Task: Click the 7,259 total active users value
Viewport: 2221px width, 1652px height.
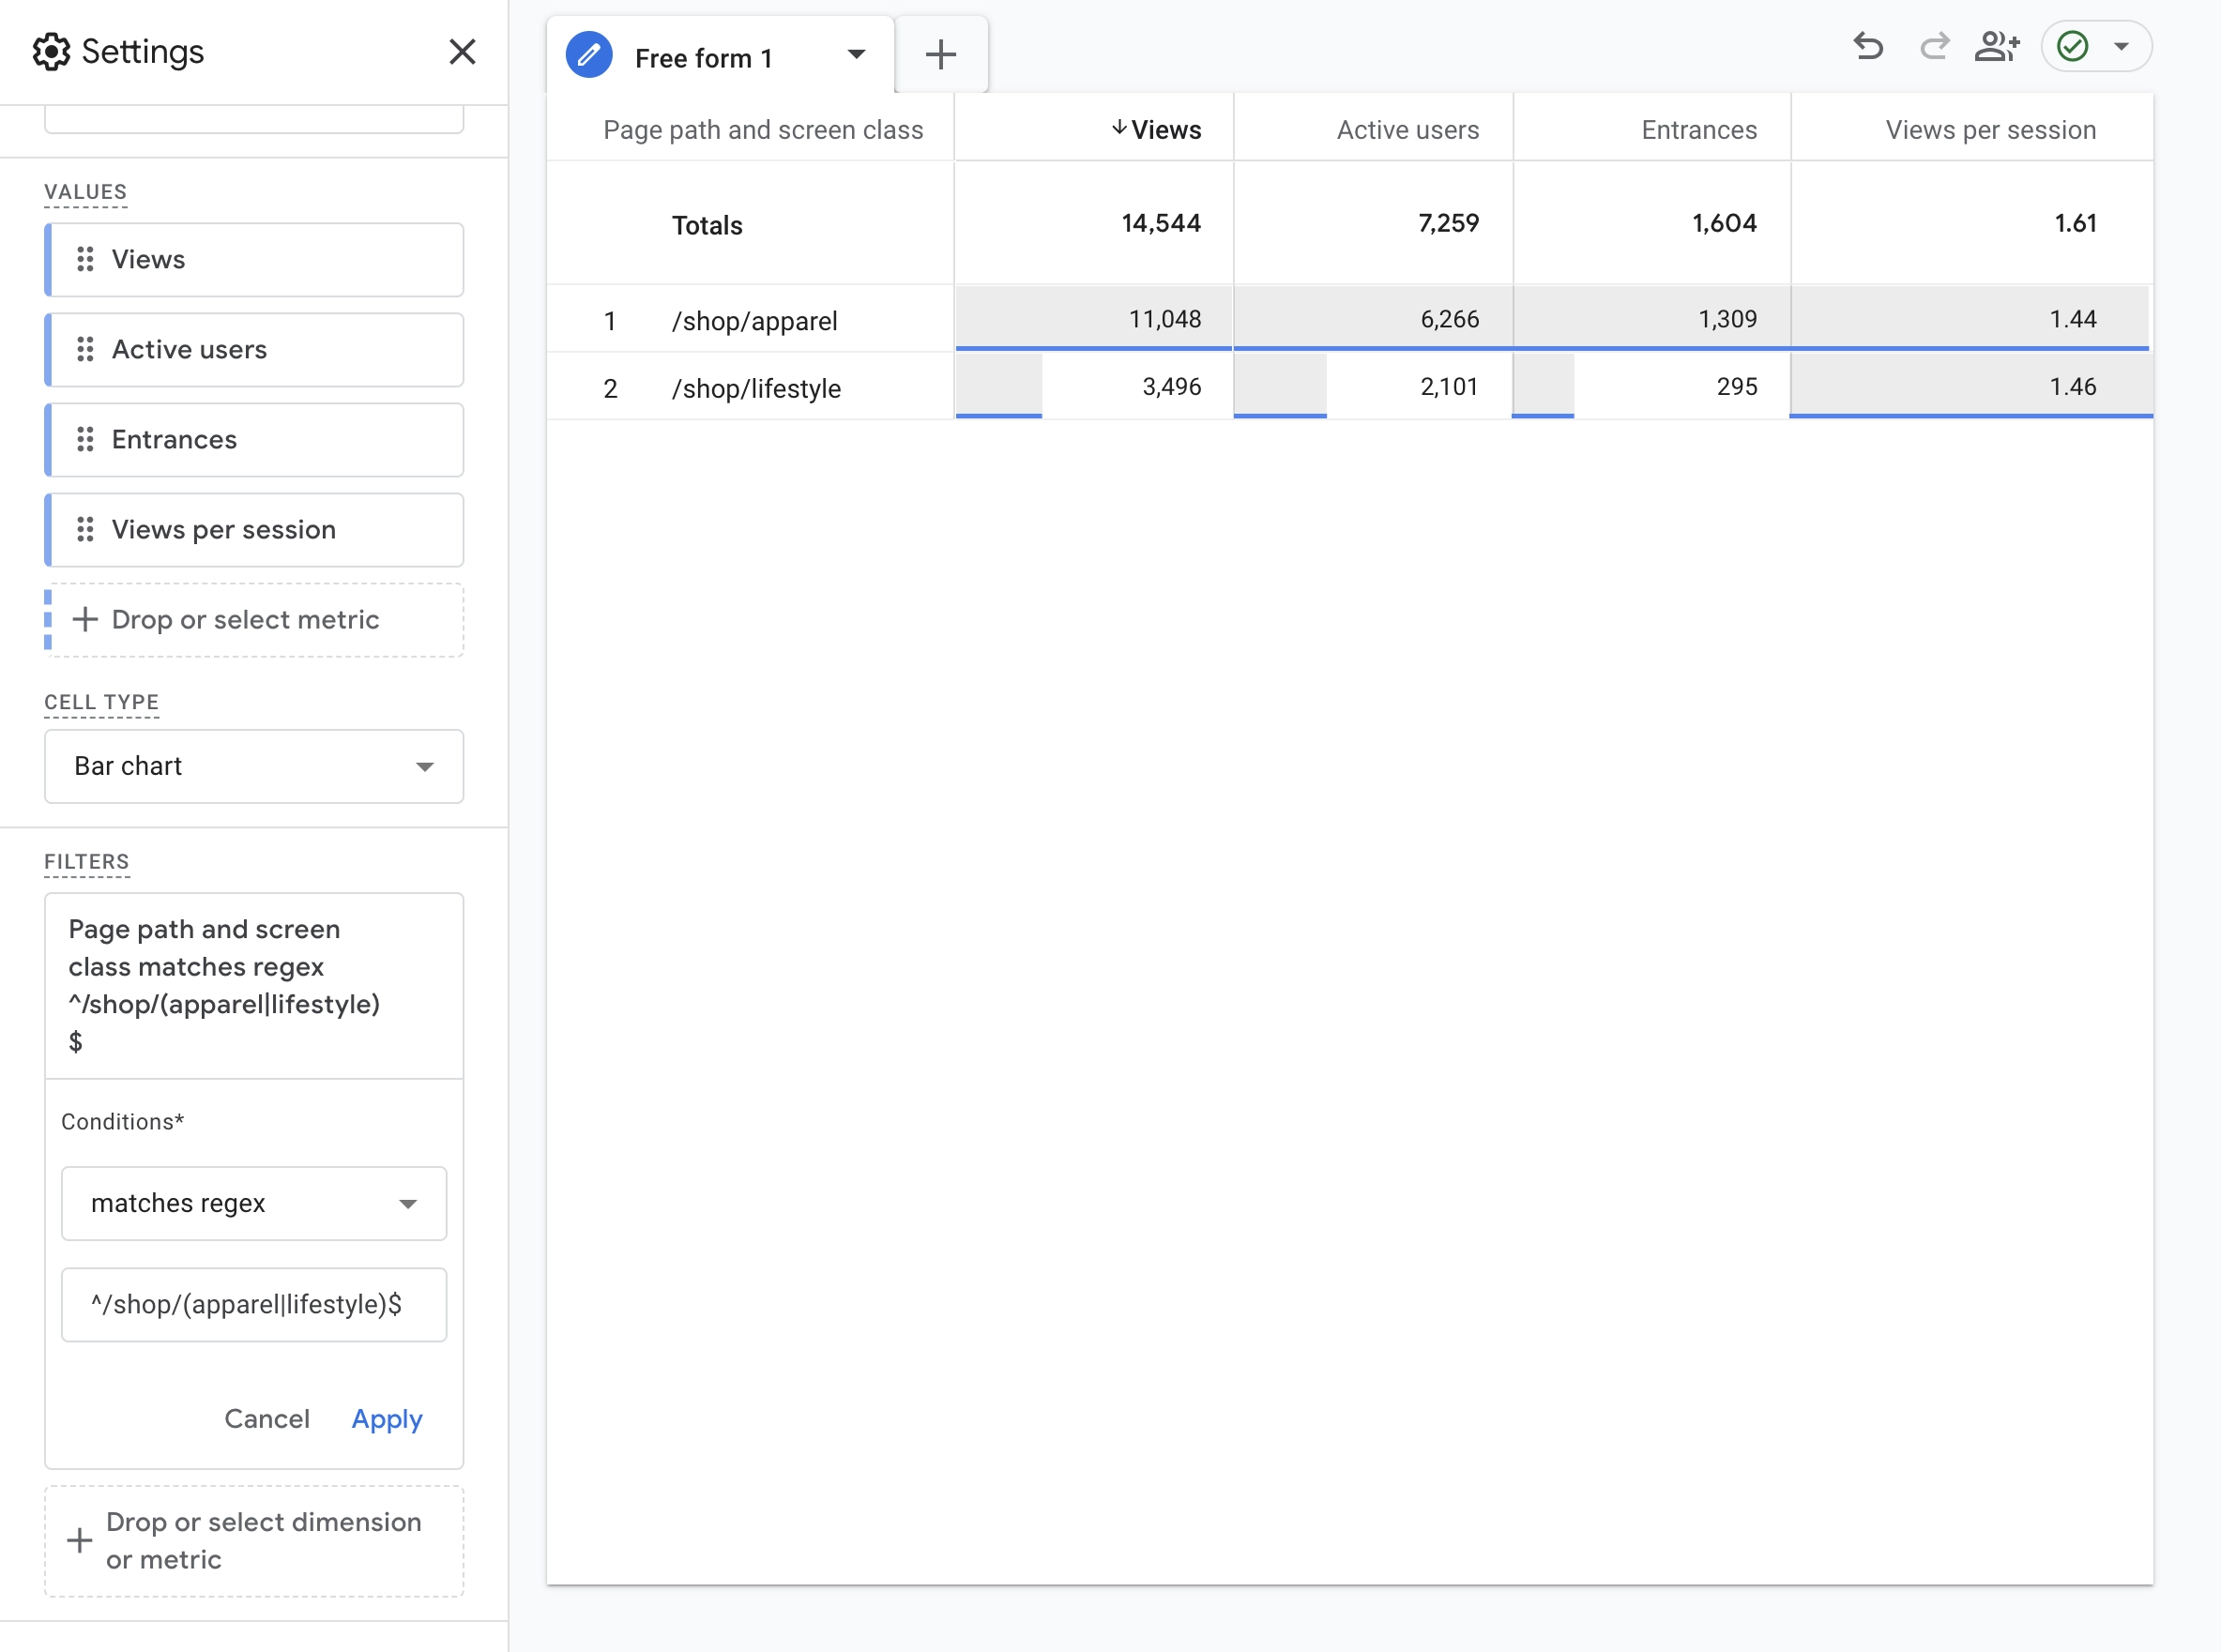Action: tap(1448, 223)
